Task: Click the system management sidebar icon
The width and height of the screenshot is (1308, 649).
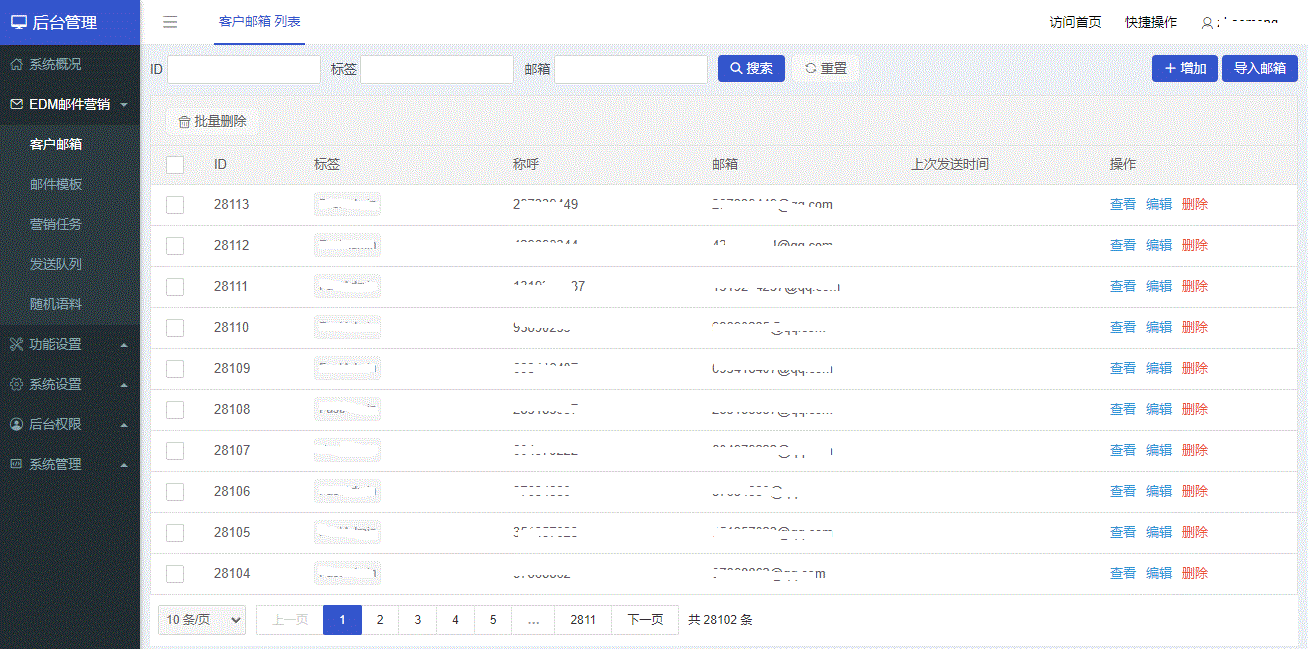Action: (17, 464)
